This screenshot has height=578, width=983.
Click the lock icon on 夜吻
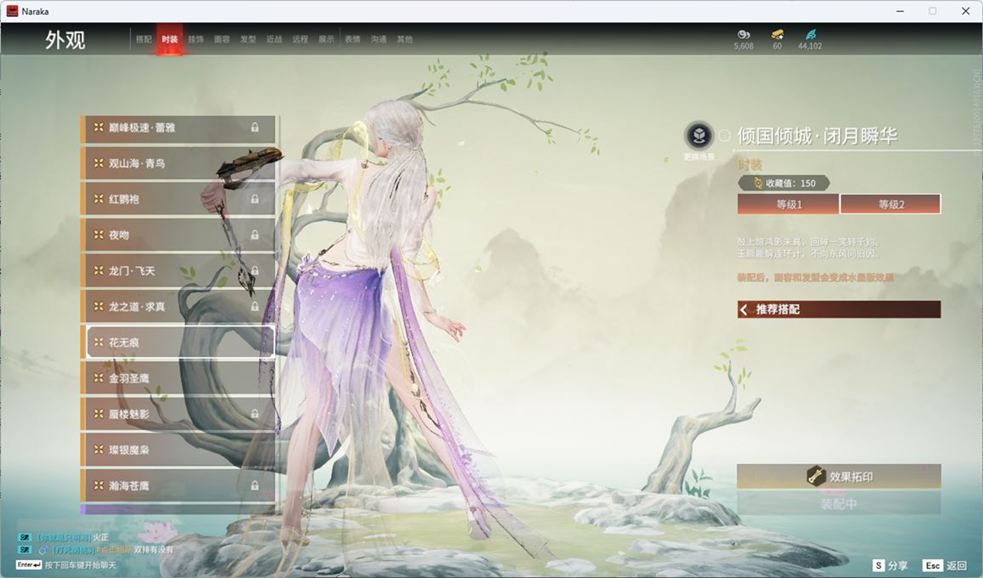[x=255, y=235]
